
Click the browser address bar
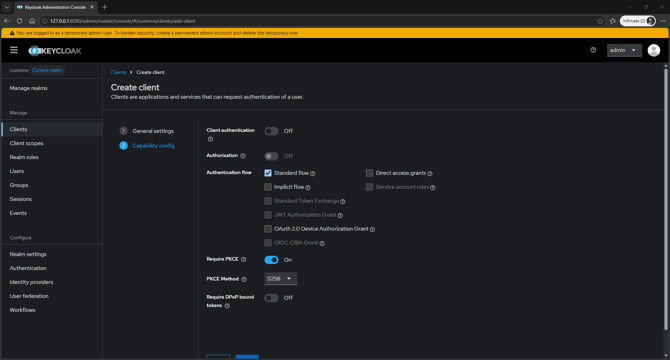coord(323,21)
